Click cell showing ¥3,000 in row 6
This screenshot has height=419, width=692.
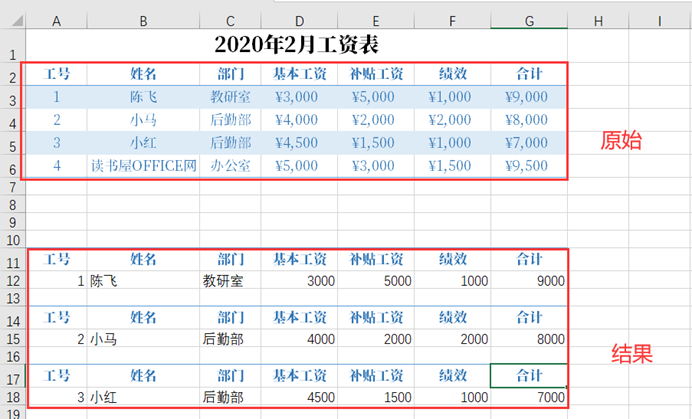(376, 166)
